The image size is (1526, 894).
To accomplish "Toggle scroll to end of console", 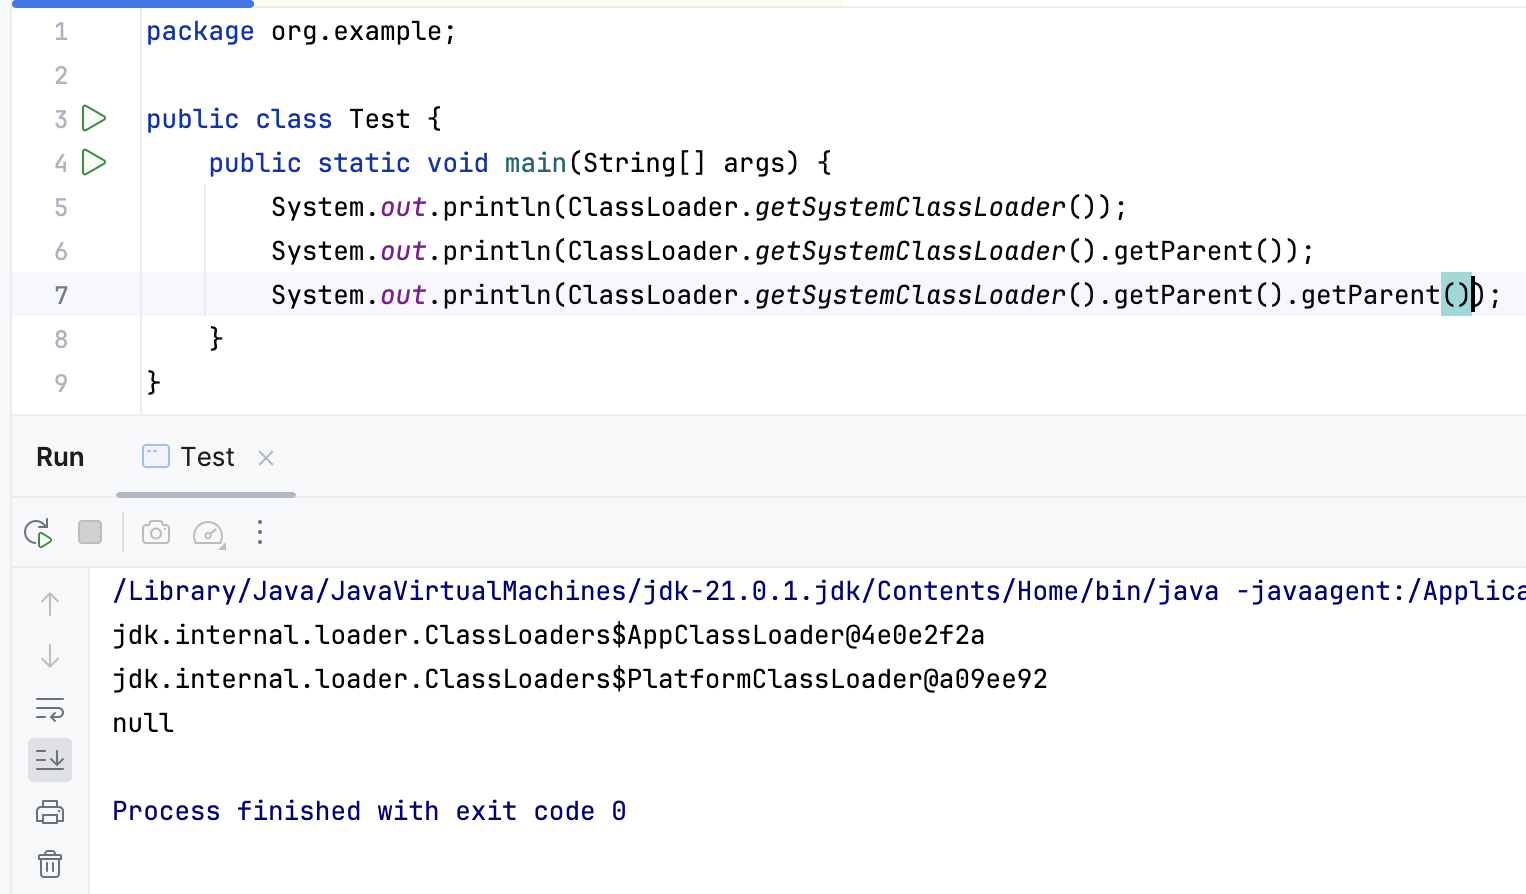I will 50,760.
